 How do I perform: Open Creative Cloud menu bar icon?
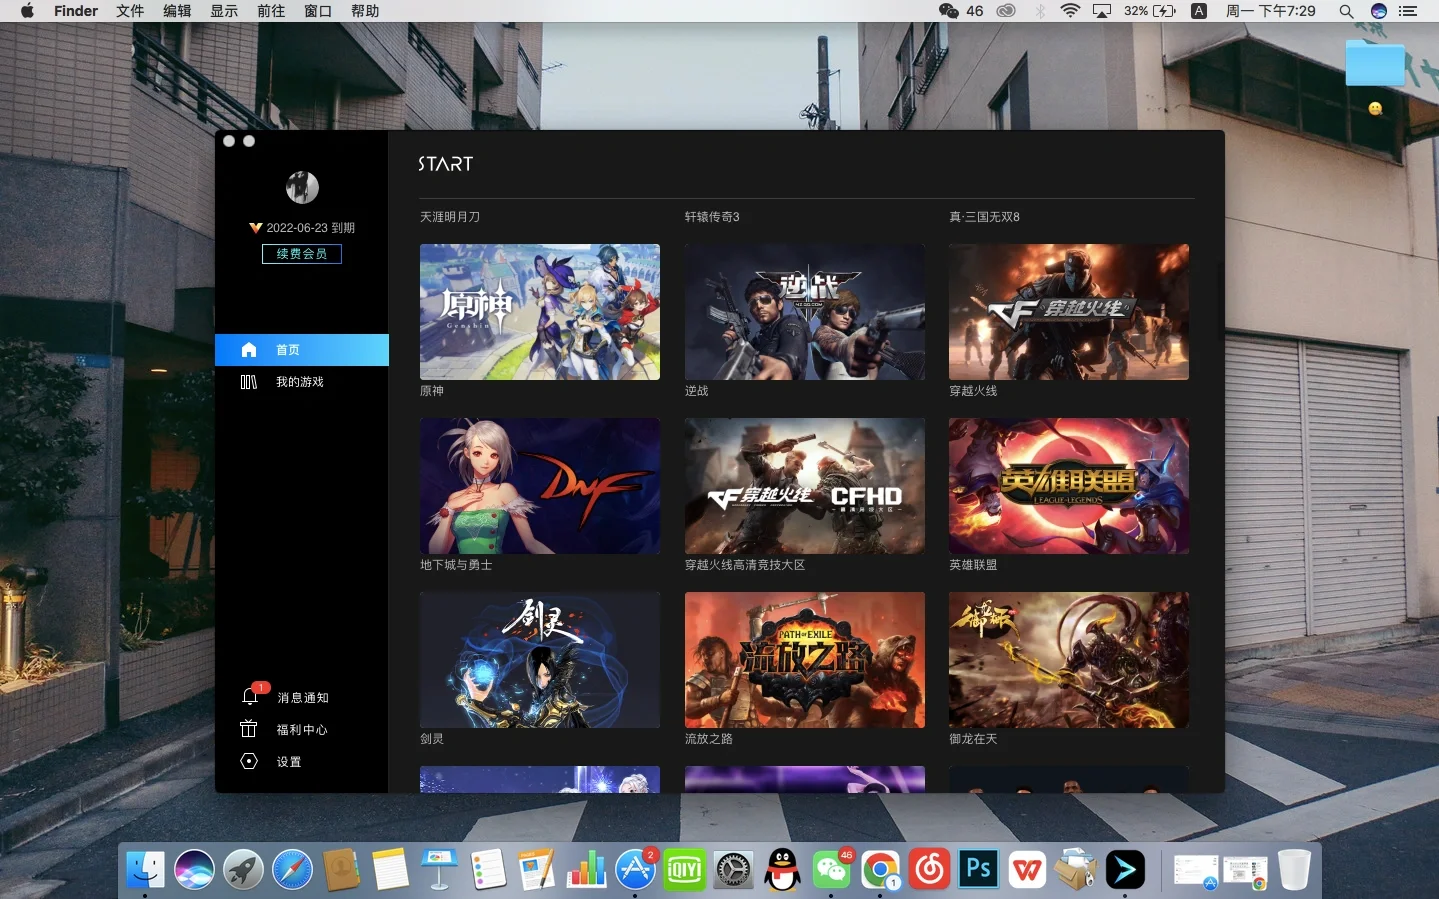coord(1006,11)
